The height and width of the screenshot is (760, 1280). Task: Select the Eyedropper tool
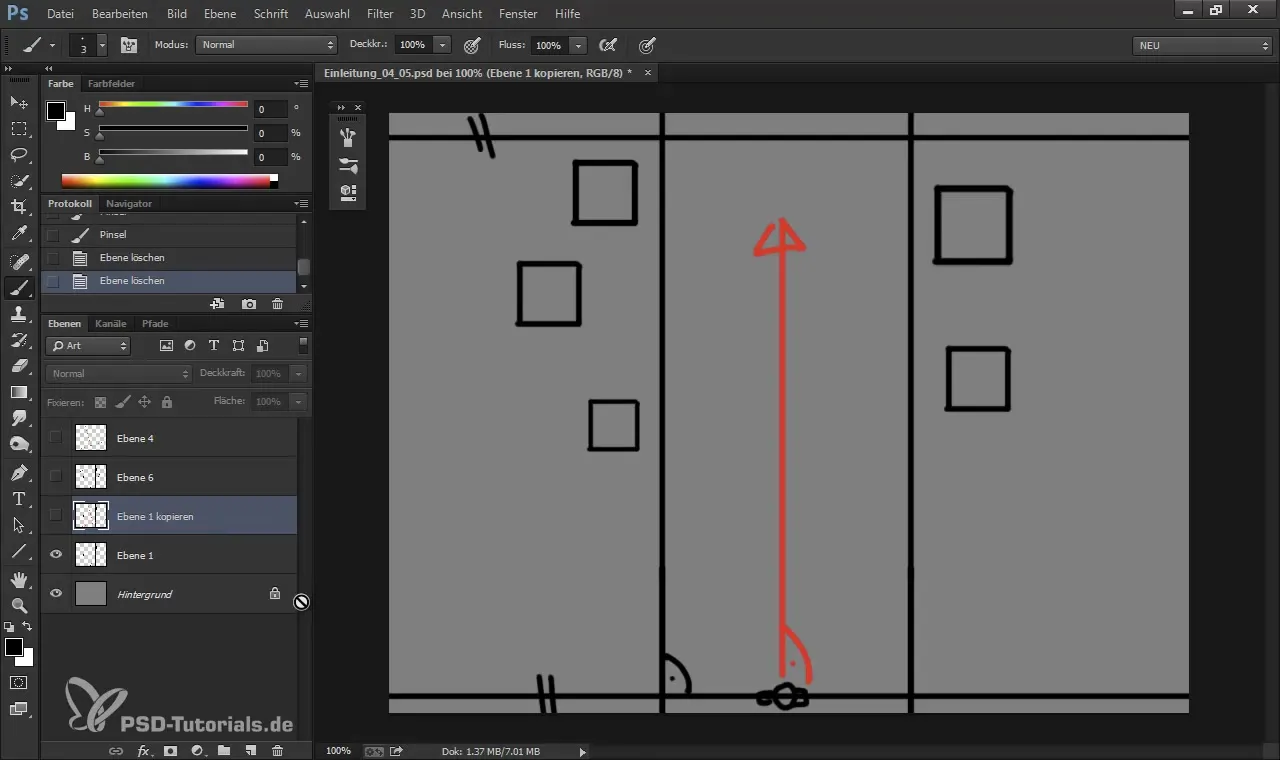coord(19,234)
